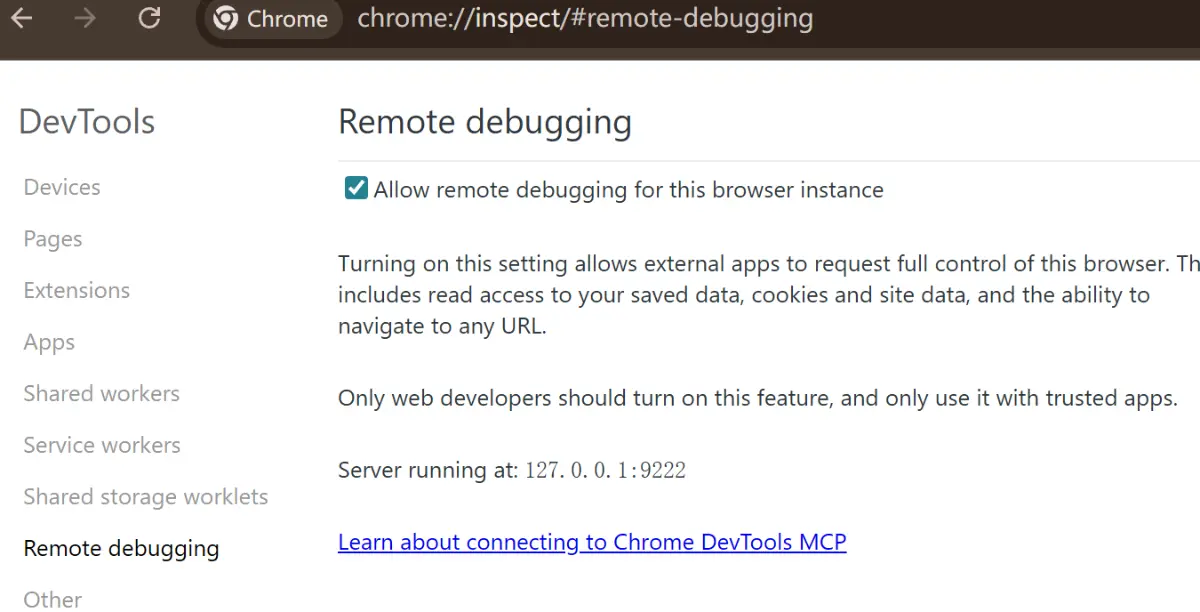Open Learn about connecting to Chrome DevTools MCP
Viewport: 1200px width, 612px height.
click(x=592, y=542)
